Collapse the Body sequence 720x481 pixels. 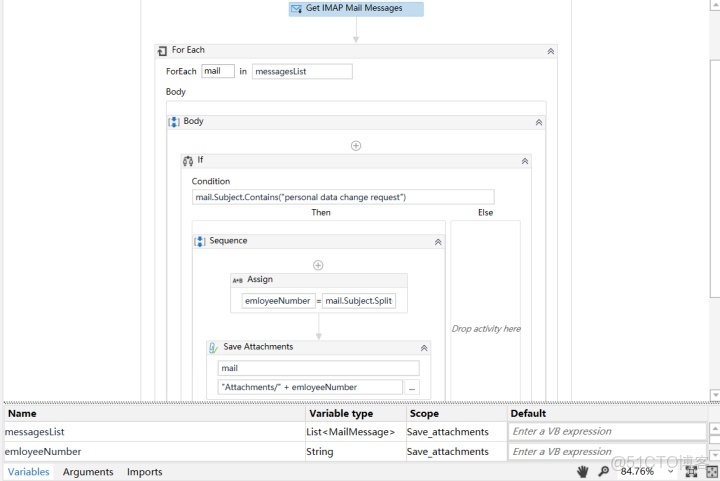539,122
